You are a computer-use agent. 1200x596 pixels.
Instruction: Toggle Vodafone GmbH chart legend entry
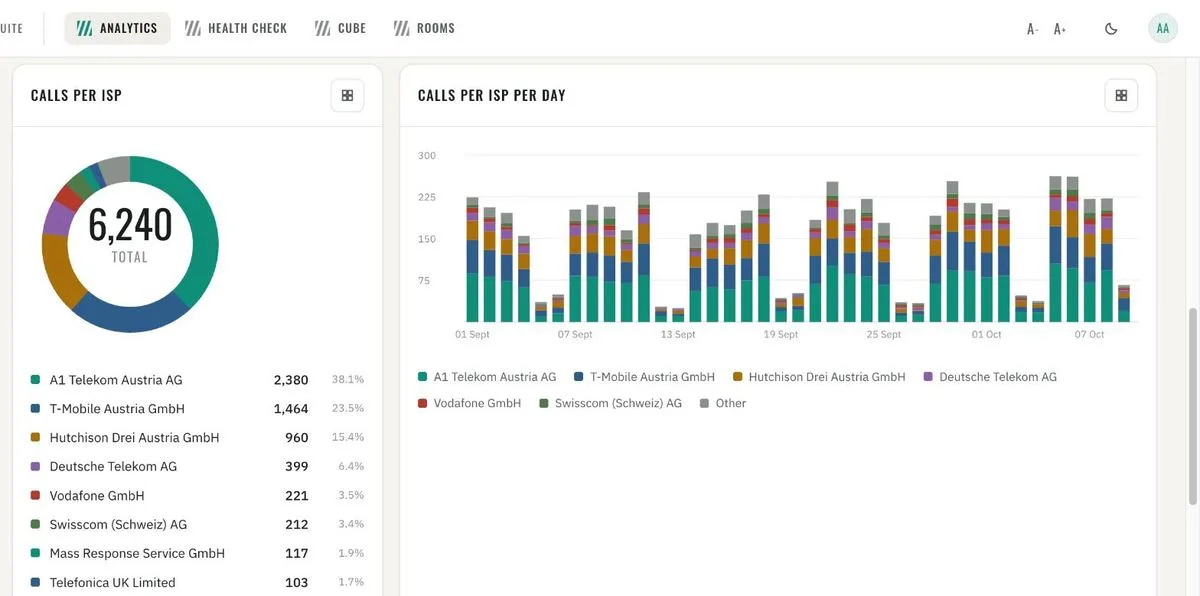[x=470, y=403]
